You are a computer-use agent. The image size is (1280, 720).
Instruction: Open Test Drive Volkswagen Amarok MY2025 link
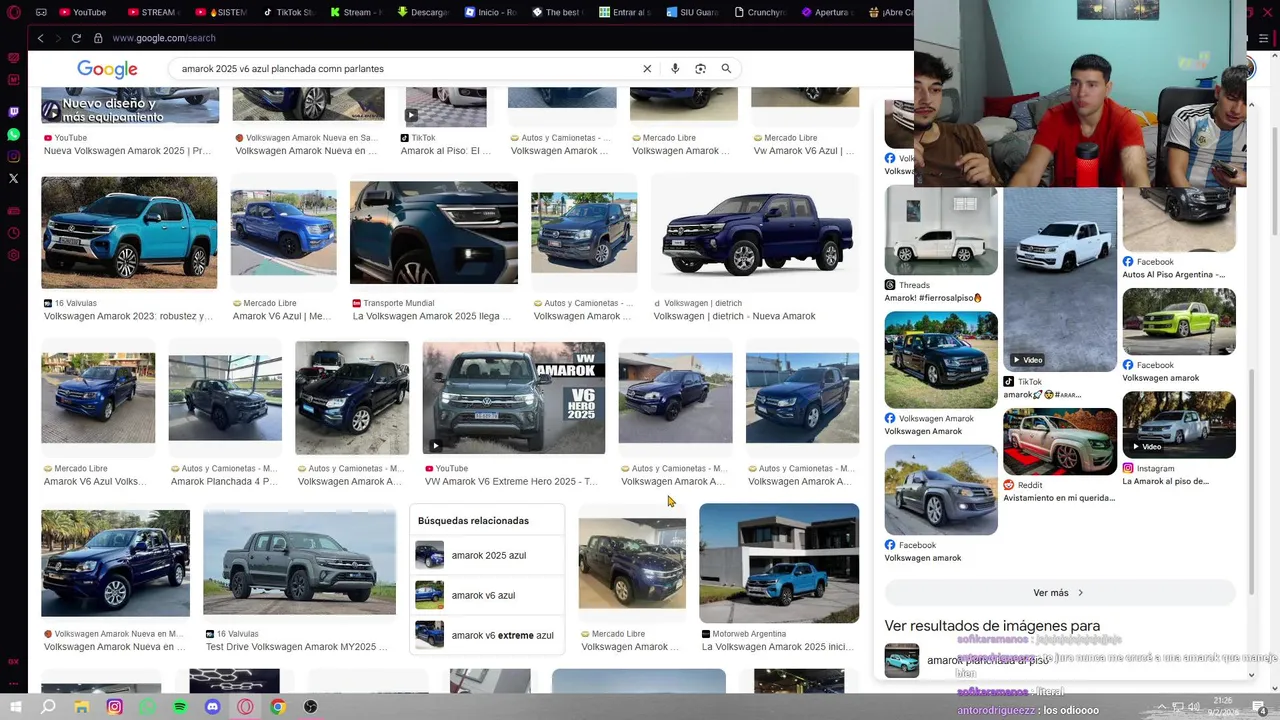(x=296, y=647)
